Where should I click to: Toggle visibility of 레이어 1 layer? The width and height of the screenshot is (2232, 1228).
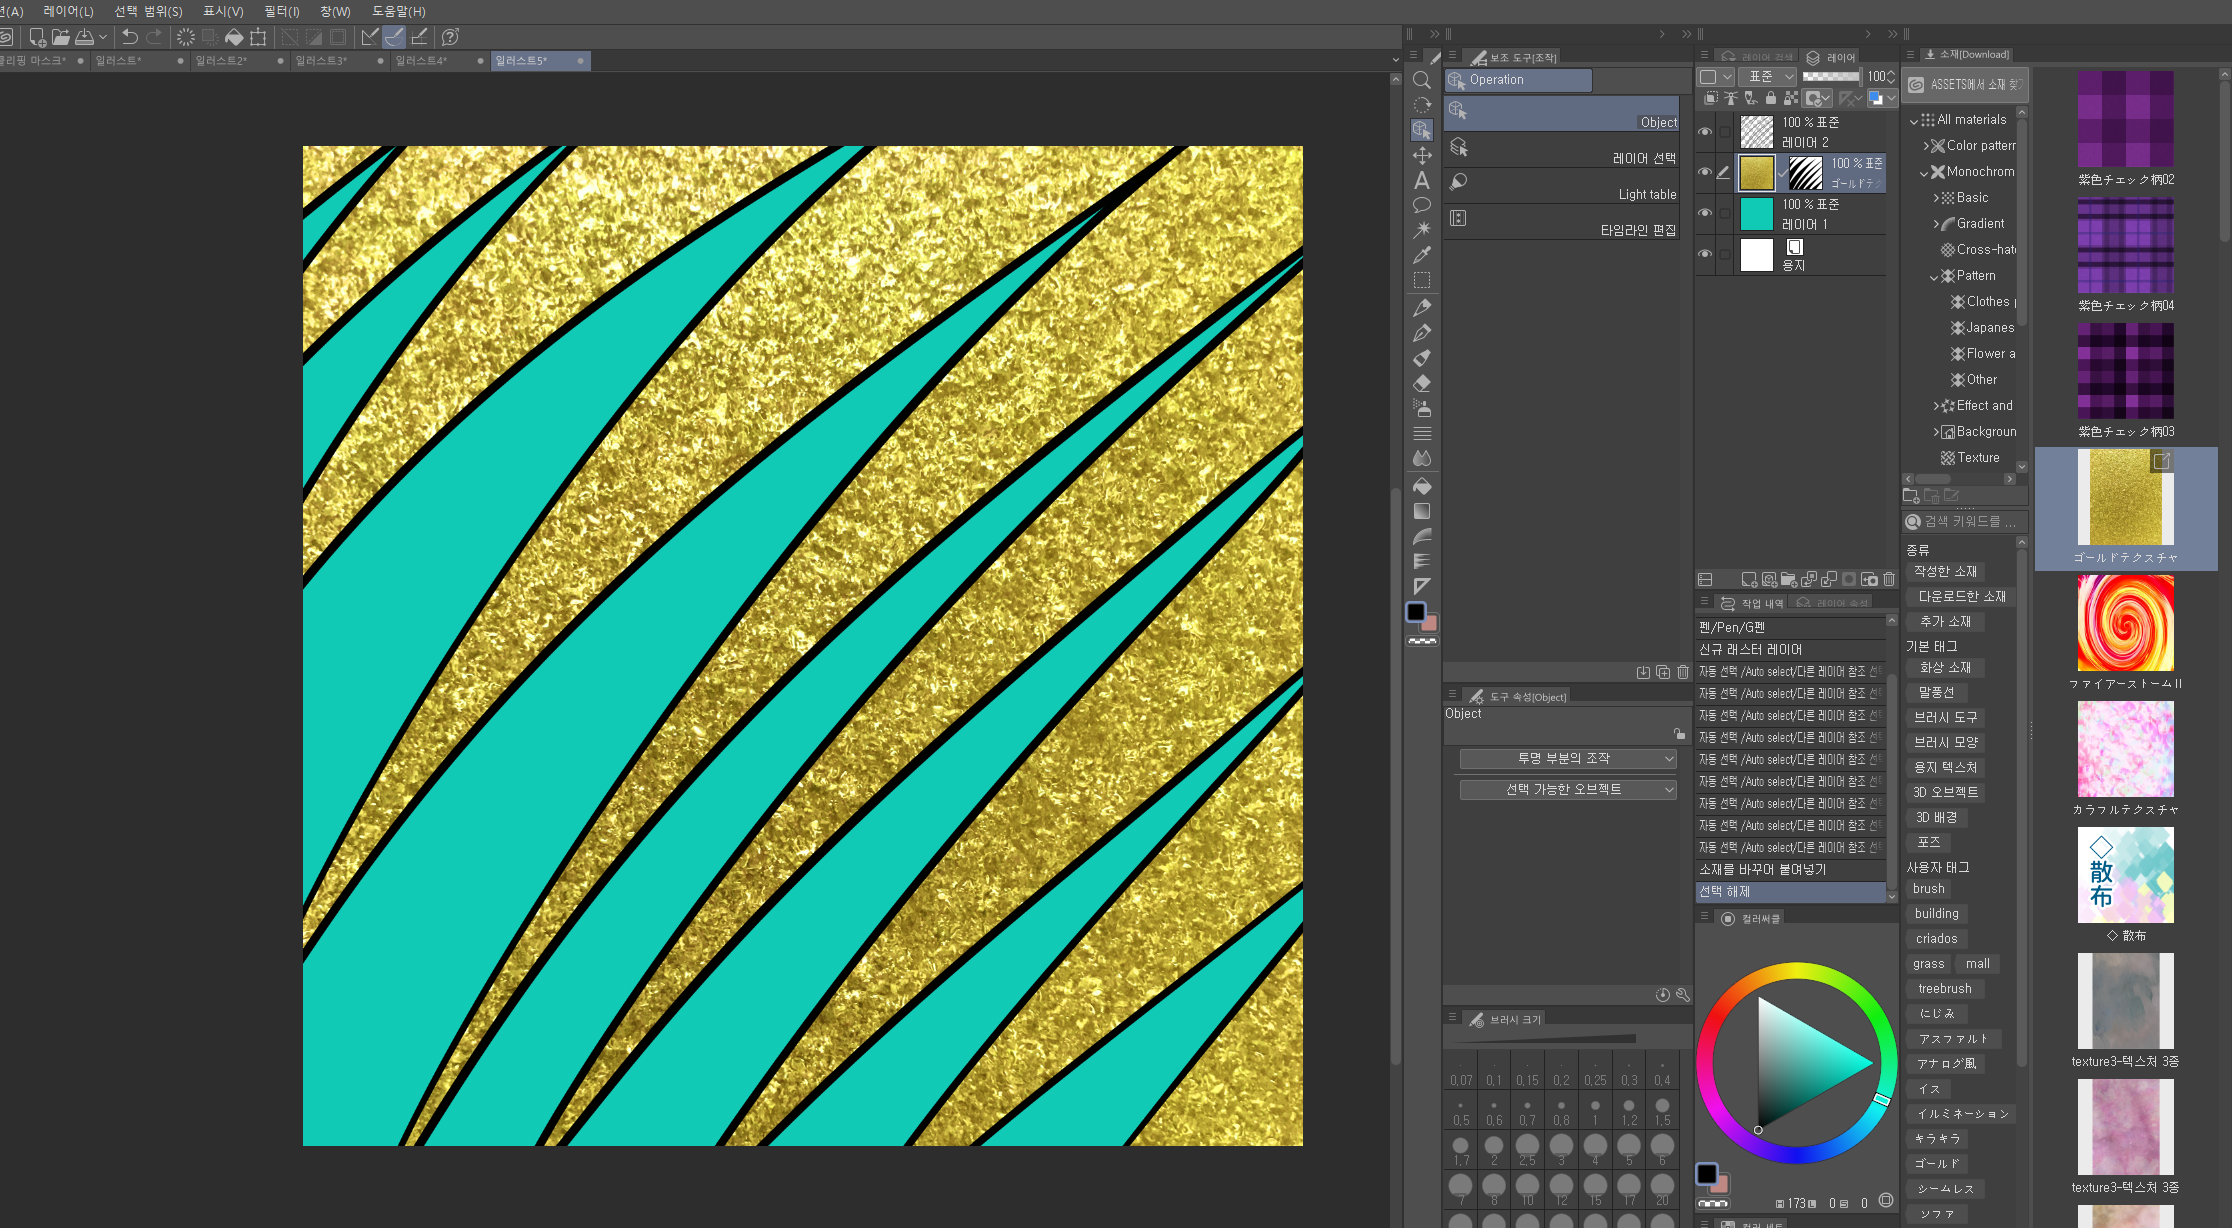[1705, 213]
